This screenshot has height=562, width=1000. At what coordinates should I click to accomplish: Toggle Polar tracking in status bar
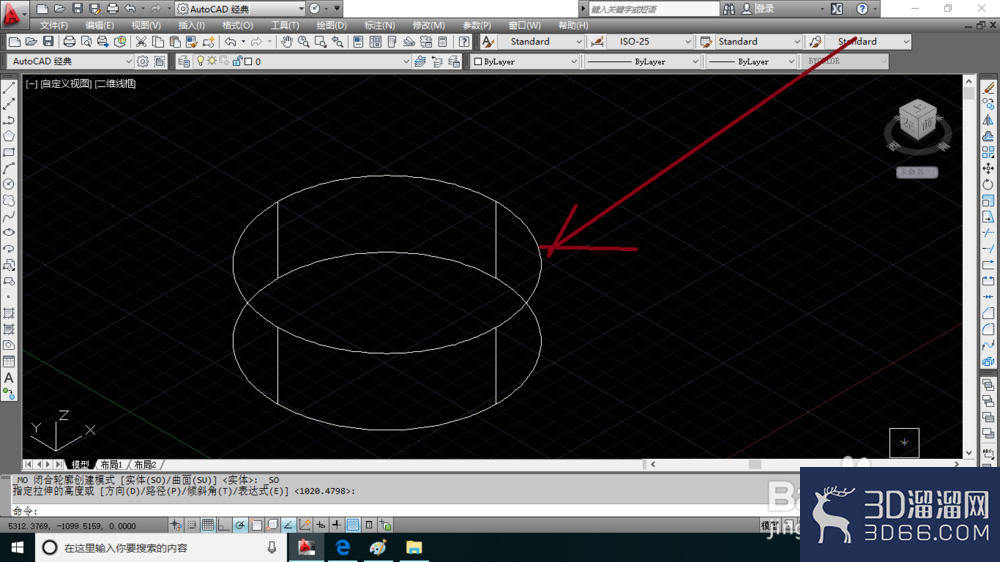(240, 525)
